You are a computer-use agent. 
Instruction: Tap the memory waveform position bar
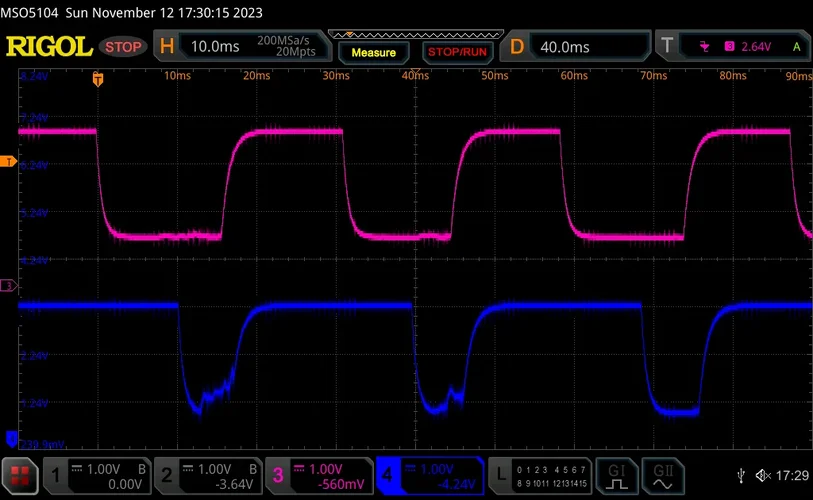coord(415,35)
